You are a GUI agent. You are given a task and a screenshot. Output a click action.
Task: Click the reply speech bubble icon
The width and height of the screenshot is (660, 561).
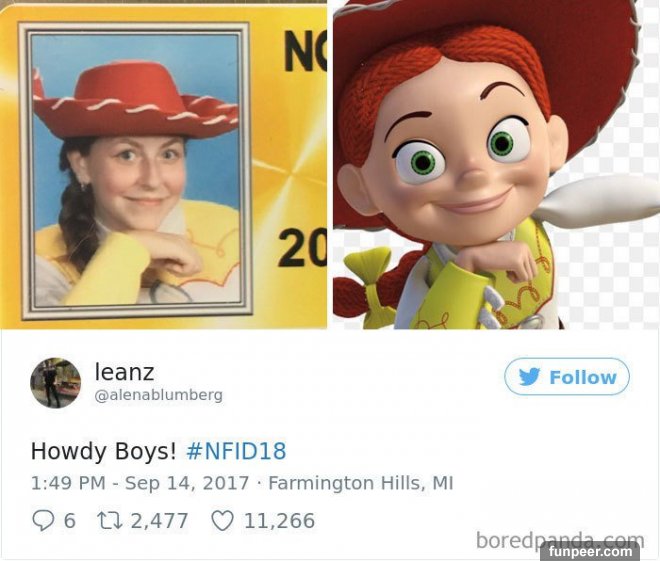[43, 521]
